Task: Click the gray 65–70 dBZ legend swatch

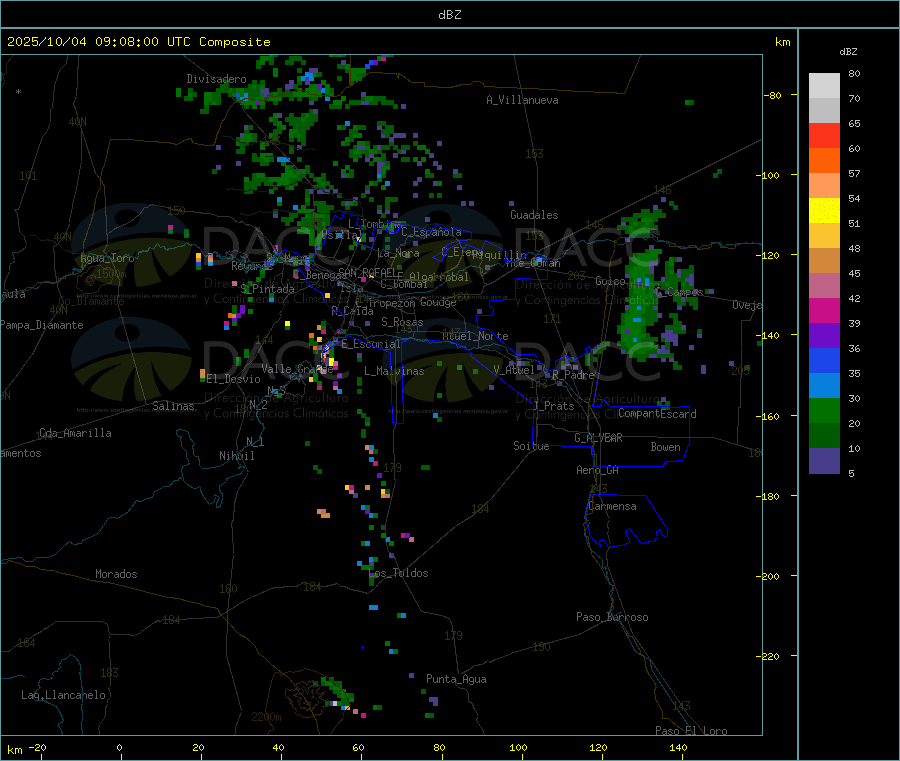Action: click(824, 111)
